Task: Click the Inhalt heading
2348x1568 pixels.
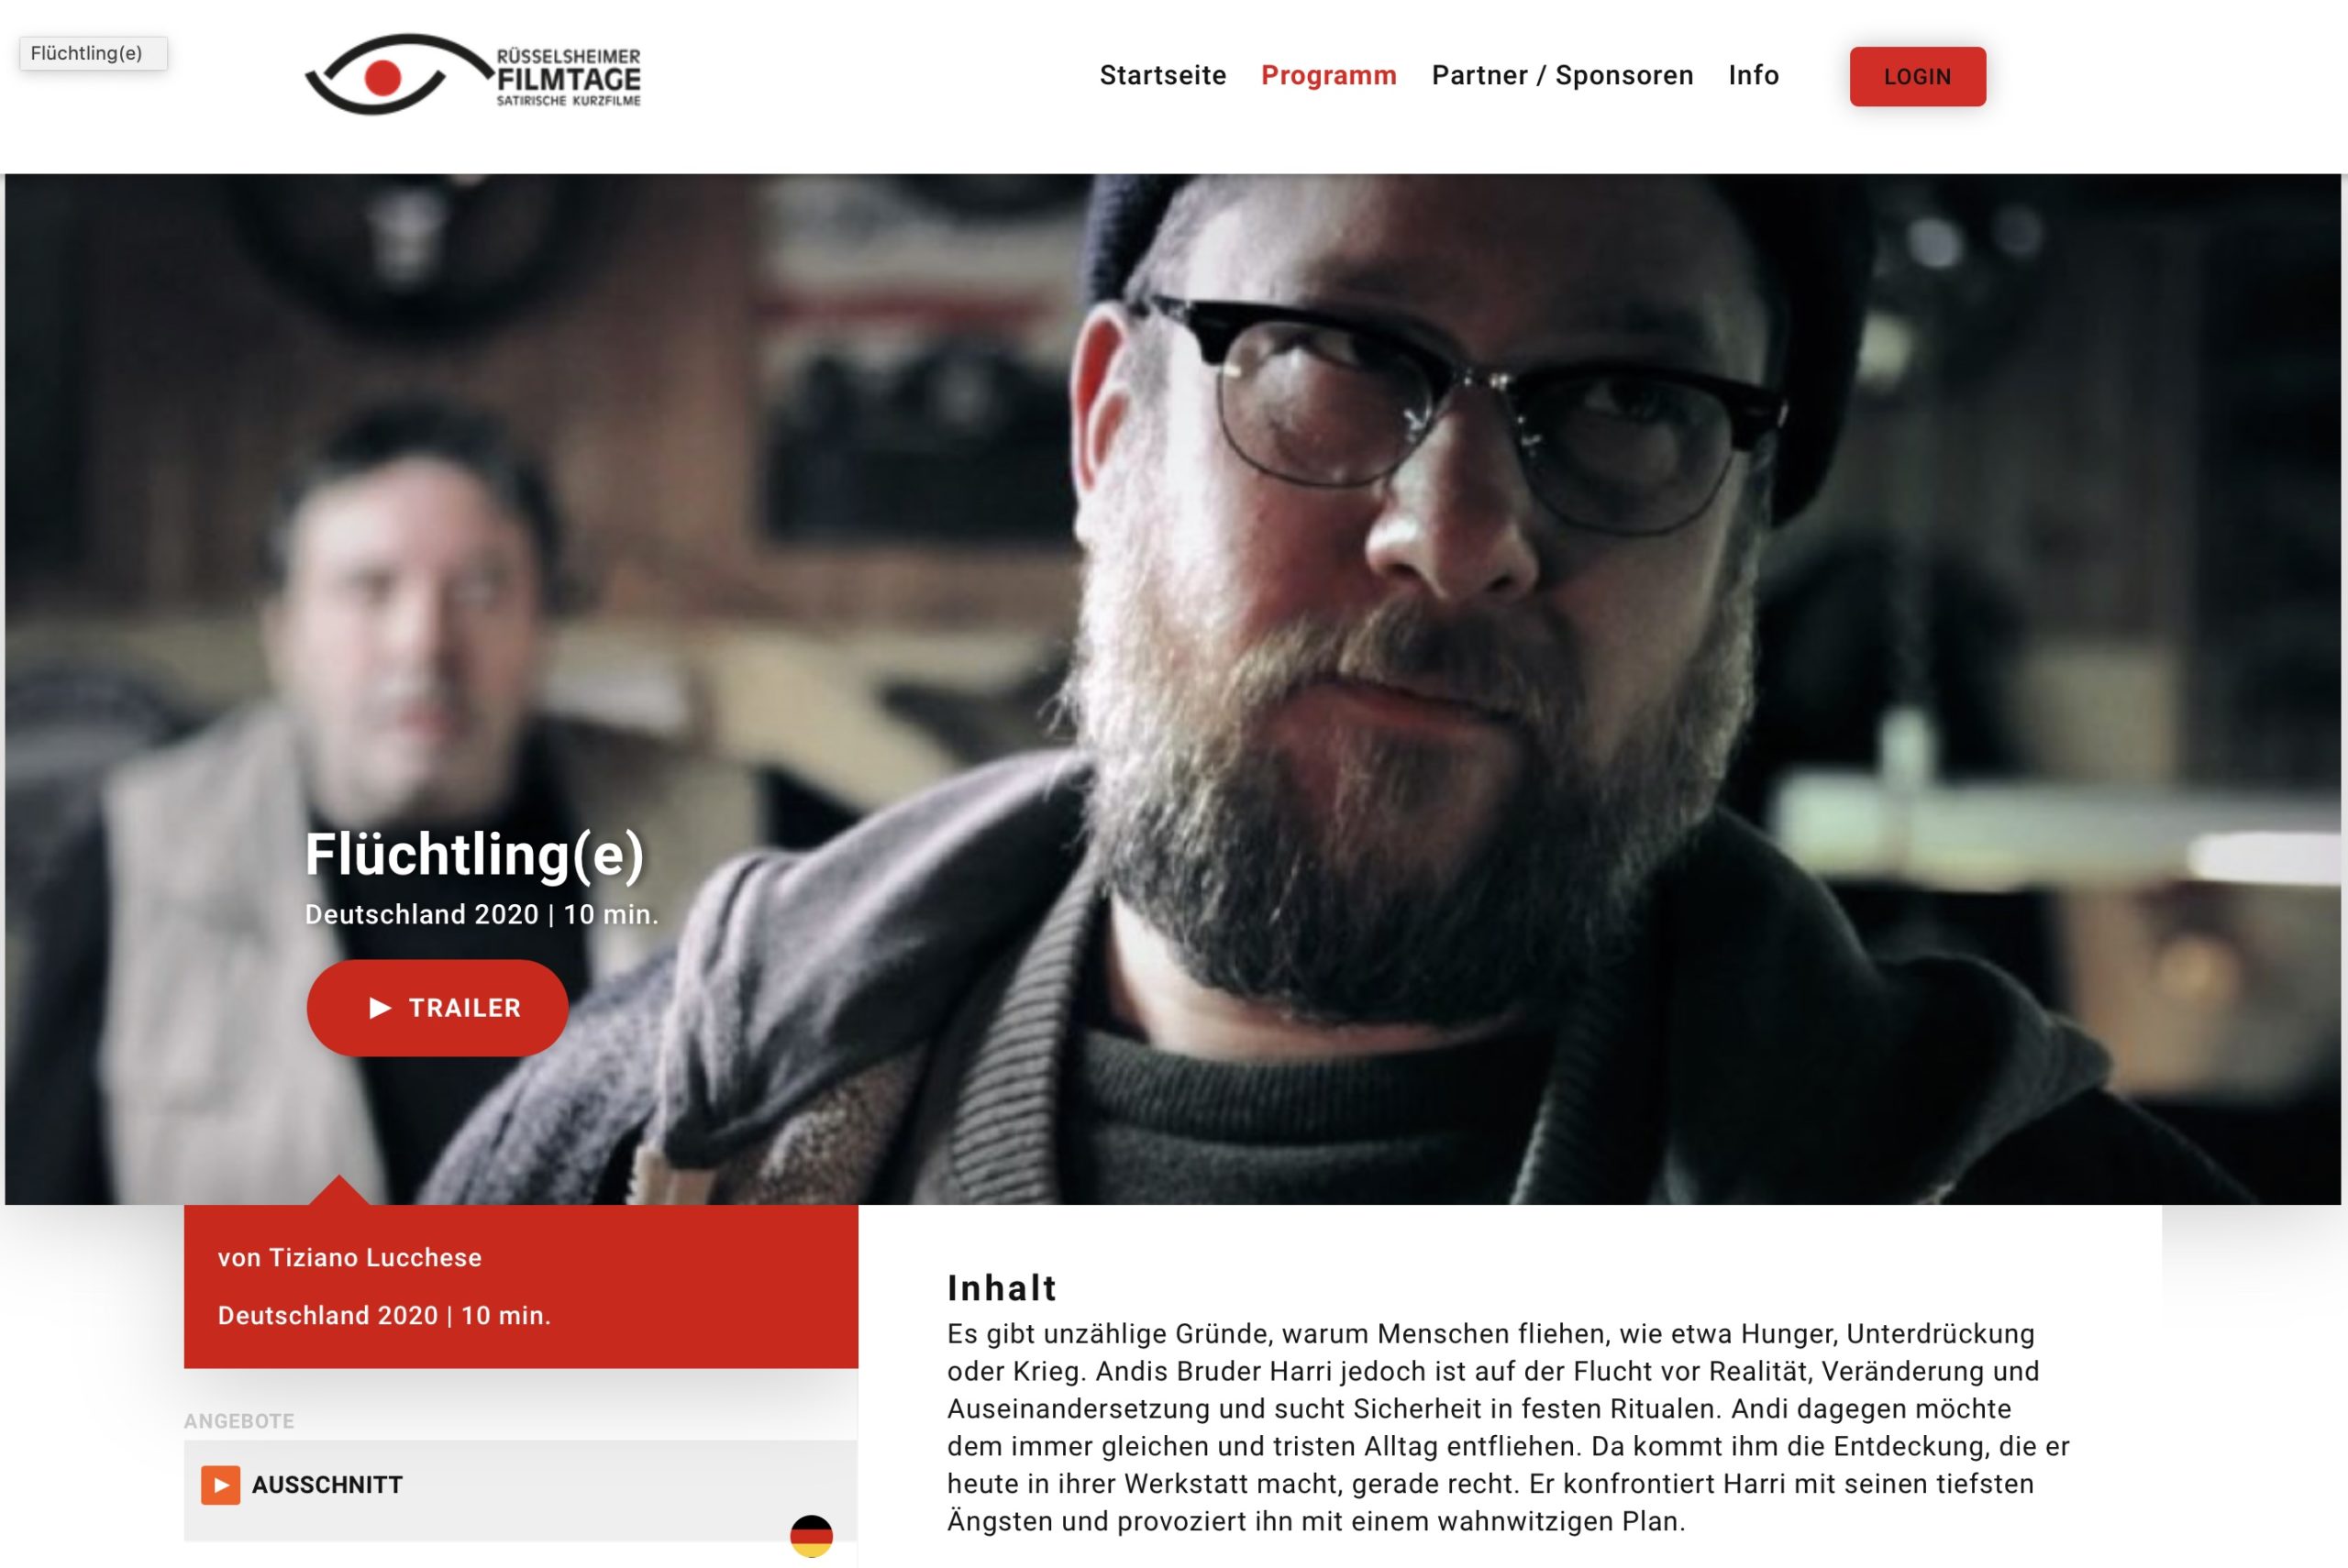Action: [1002, 1288]
